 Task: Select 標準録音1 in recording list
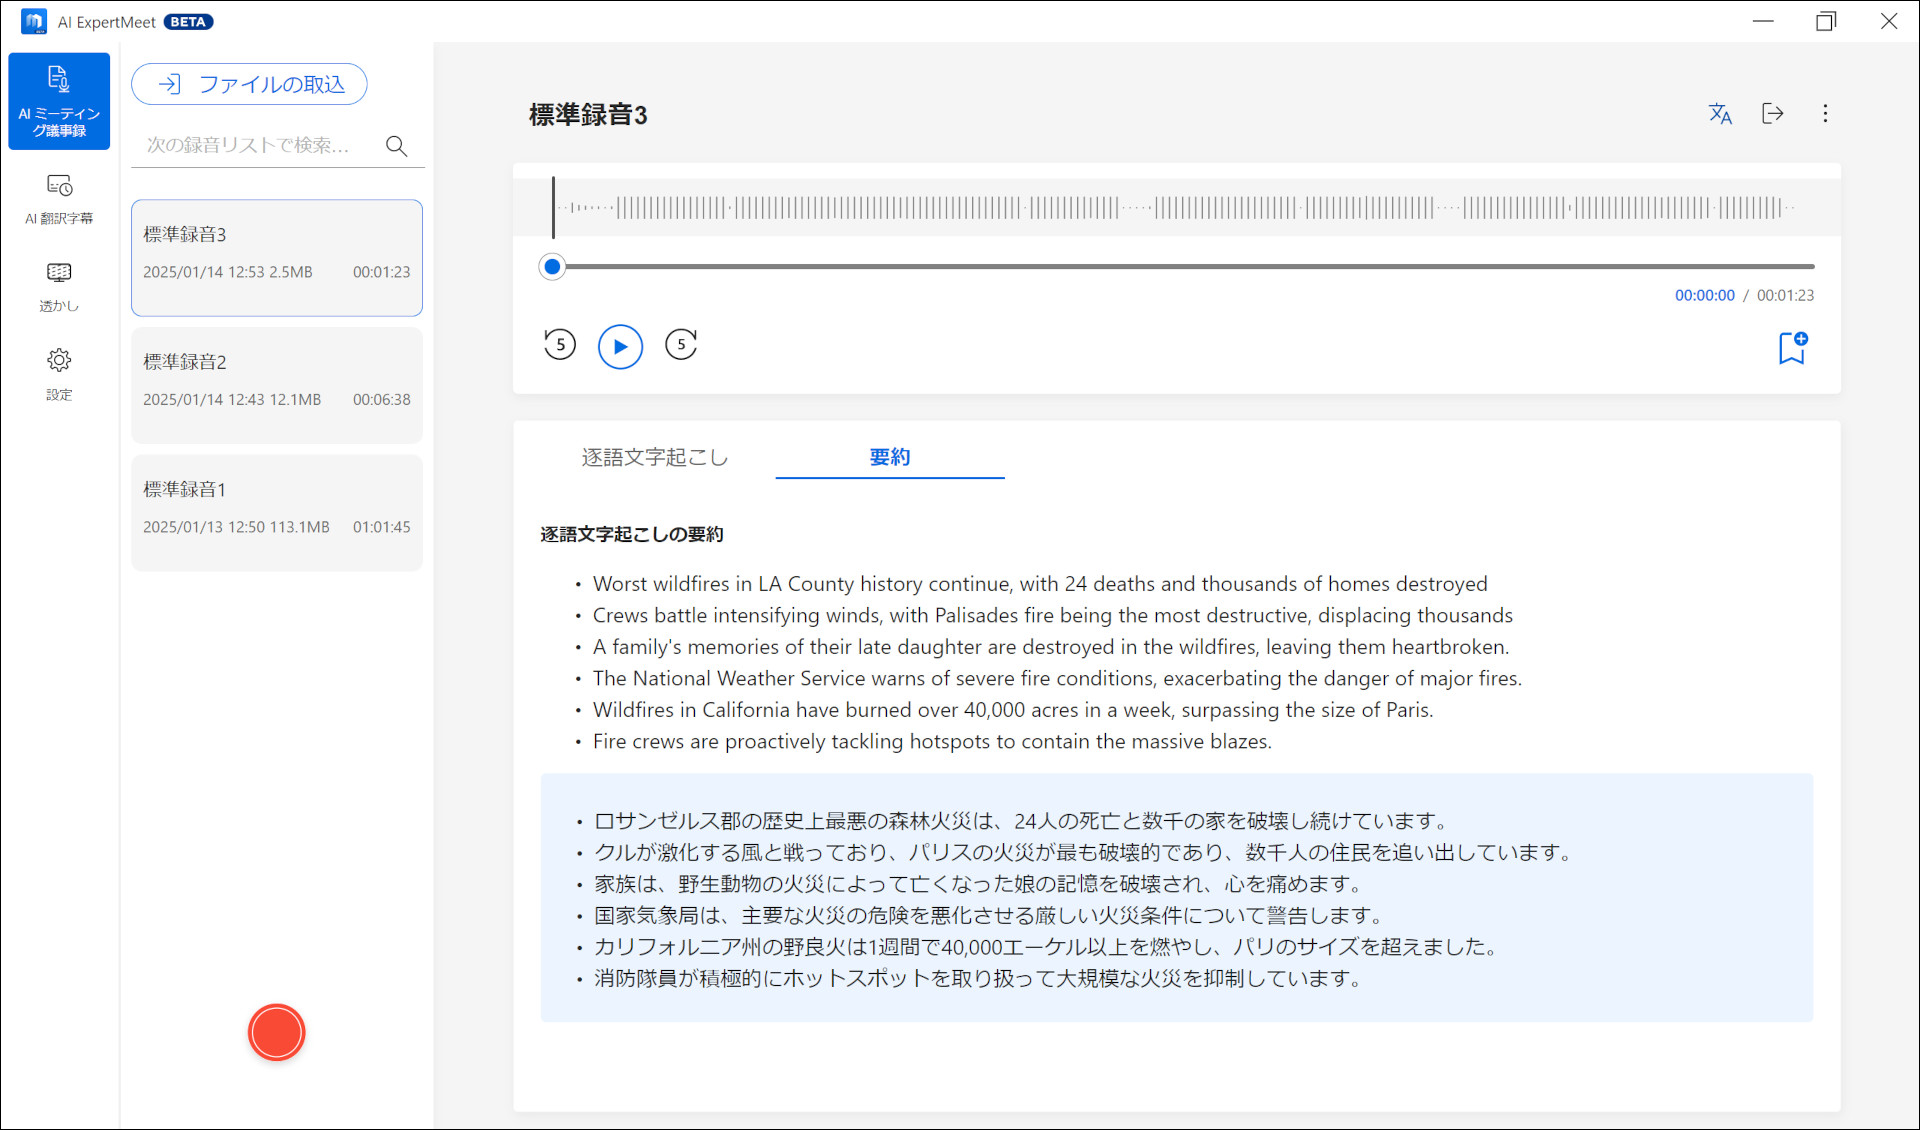click(276, 512)
